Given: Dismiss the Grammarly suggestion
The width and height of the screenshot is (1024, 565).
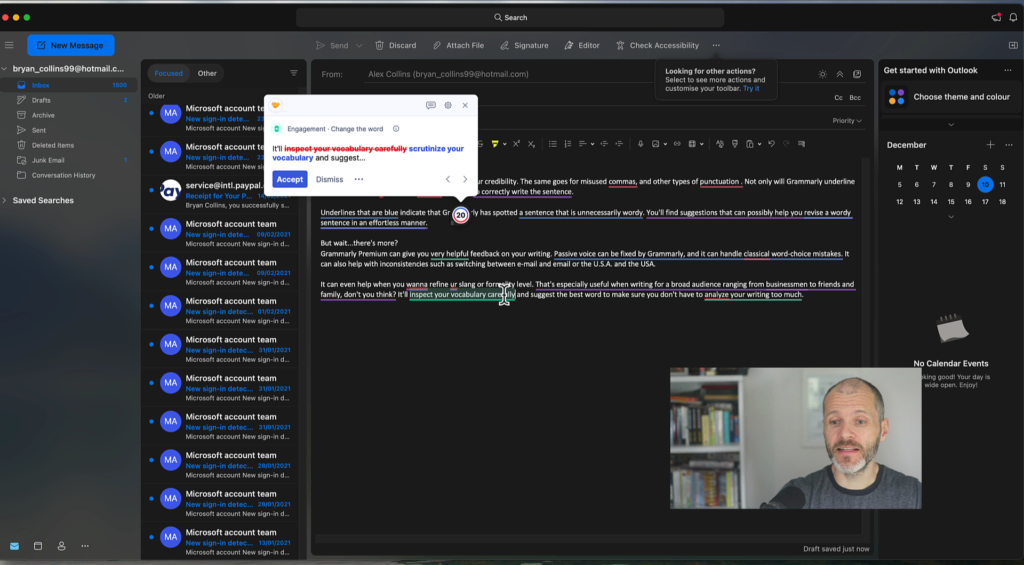Looking at the screenshot, I should pyautogui.click(x=329, y=179).
